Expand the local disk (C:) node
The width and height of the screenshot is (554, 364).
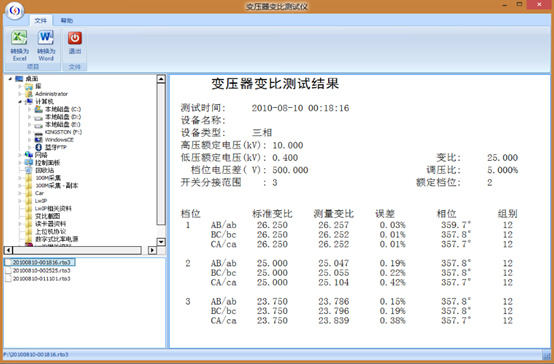point(29,110)
